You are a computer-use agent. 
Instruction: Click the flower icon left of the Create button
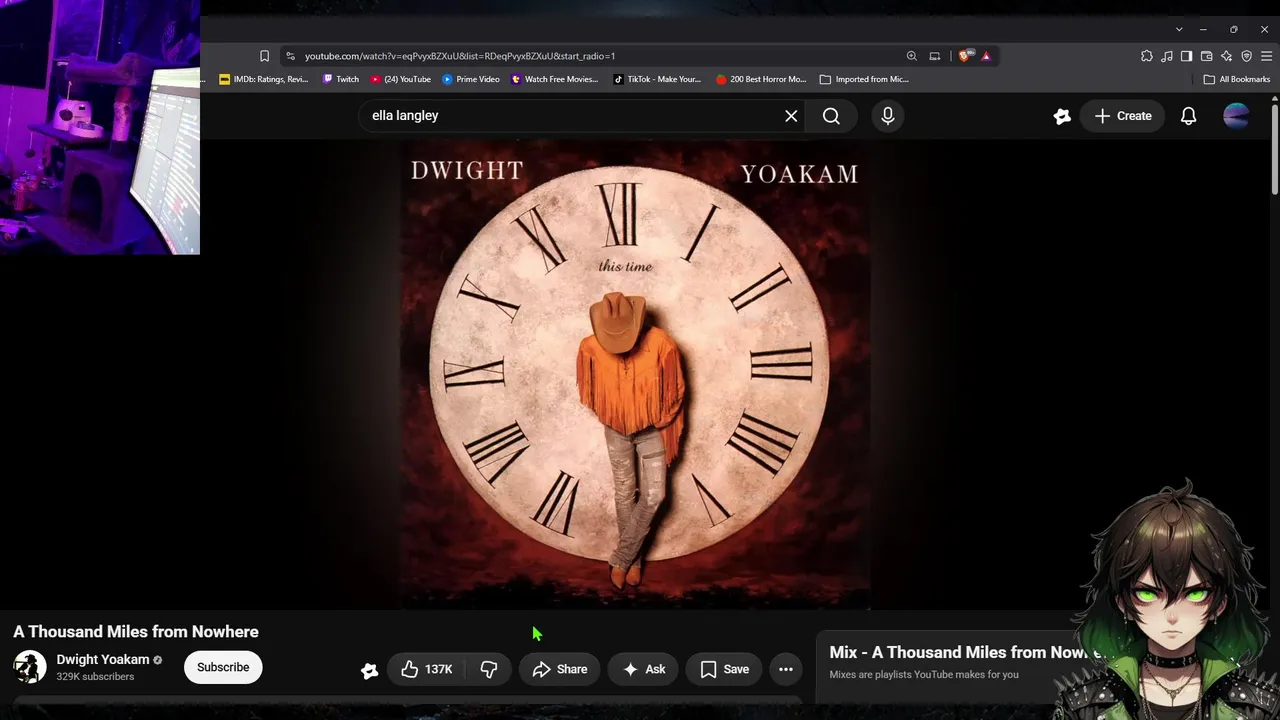[1062, 116]
